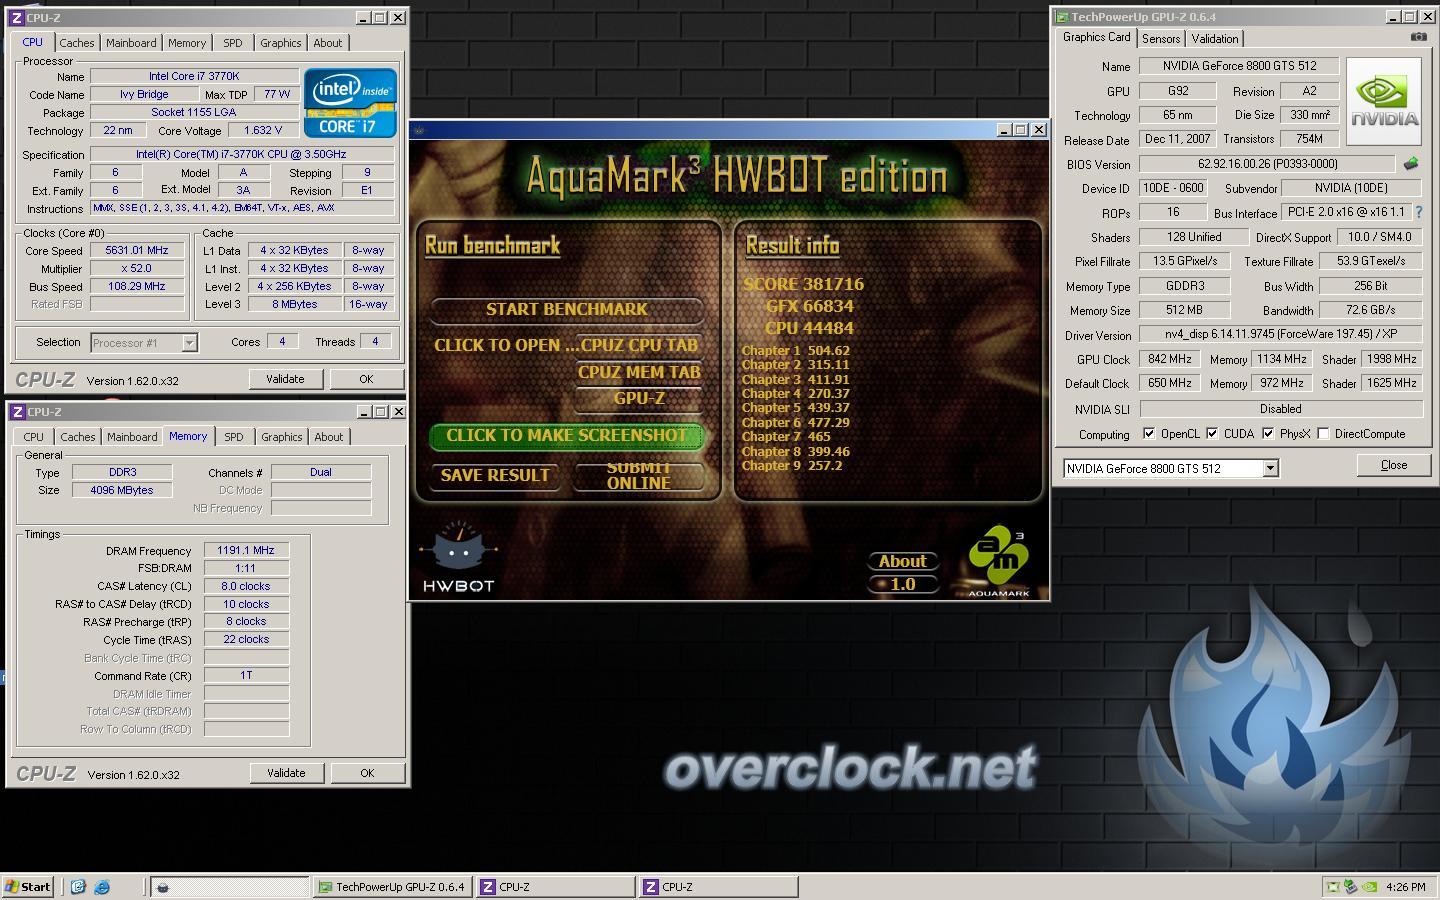Open Caches tab in lower CPU-Z window
This screenshot has height=900, width=1440.
click(x=78, y=437)
